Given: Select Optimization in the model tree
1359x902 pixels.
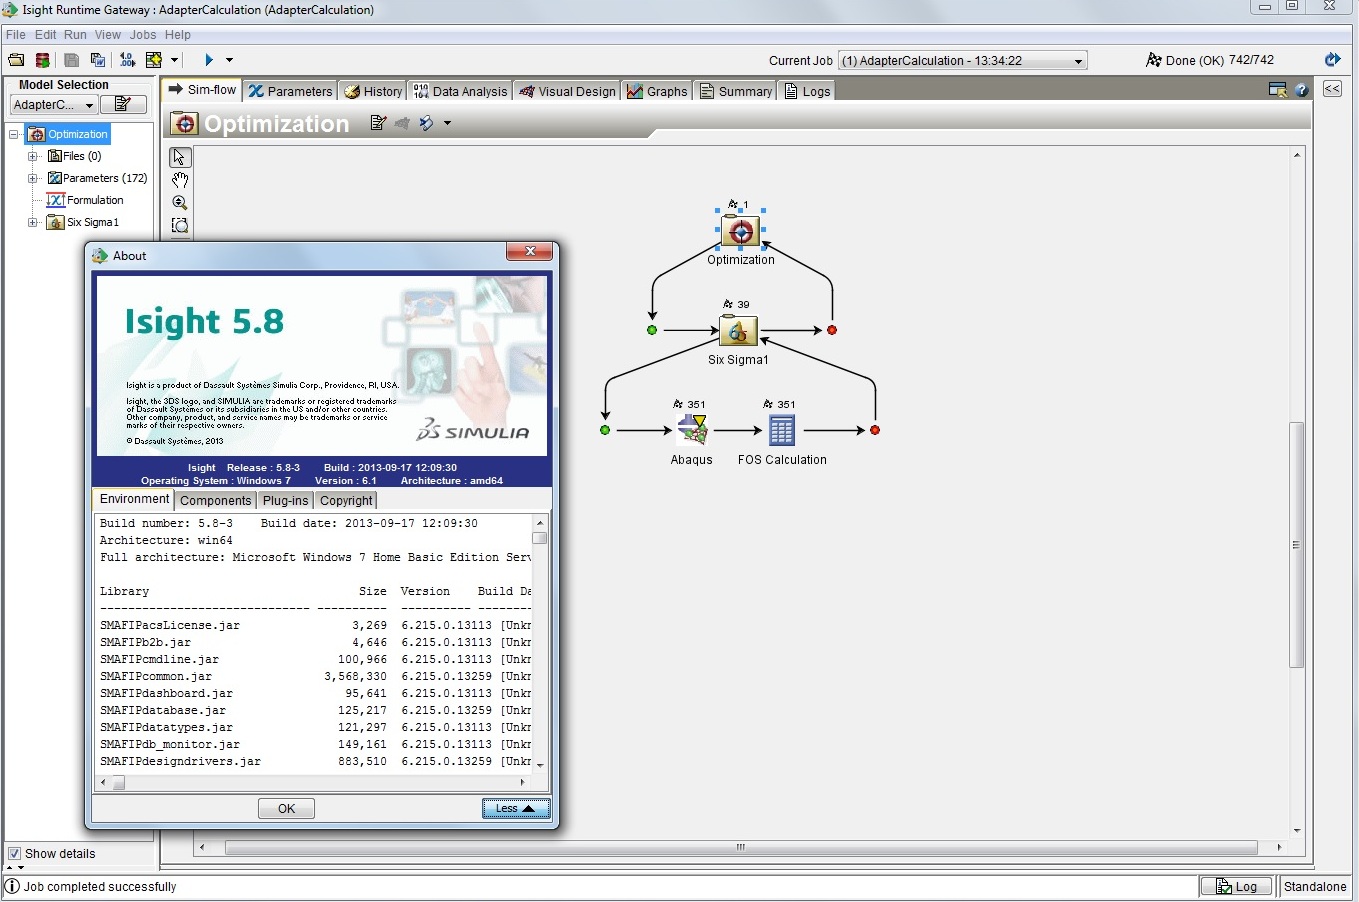Looking at the screenshot, I should (68, 134).
